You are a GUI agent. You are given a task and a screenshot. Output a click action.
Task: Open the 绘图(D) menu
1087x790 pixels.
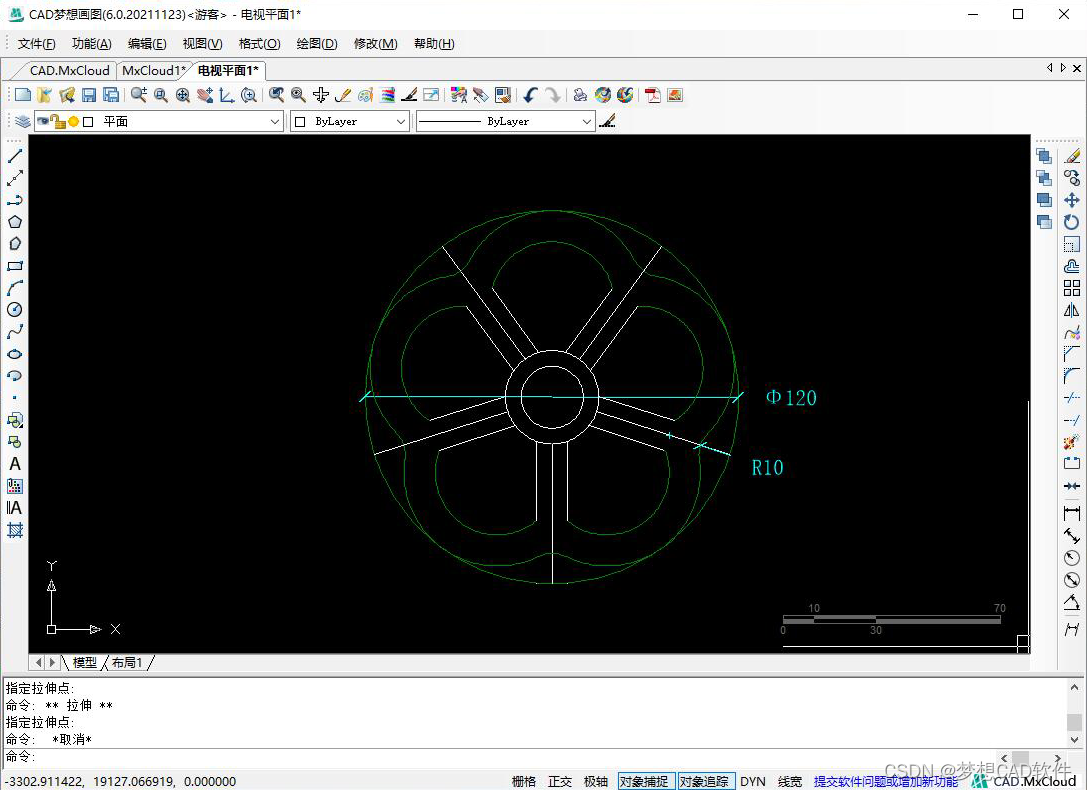click(317, 44)
